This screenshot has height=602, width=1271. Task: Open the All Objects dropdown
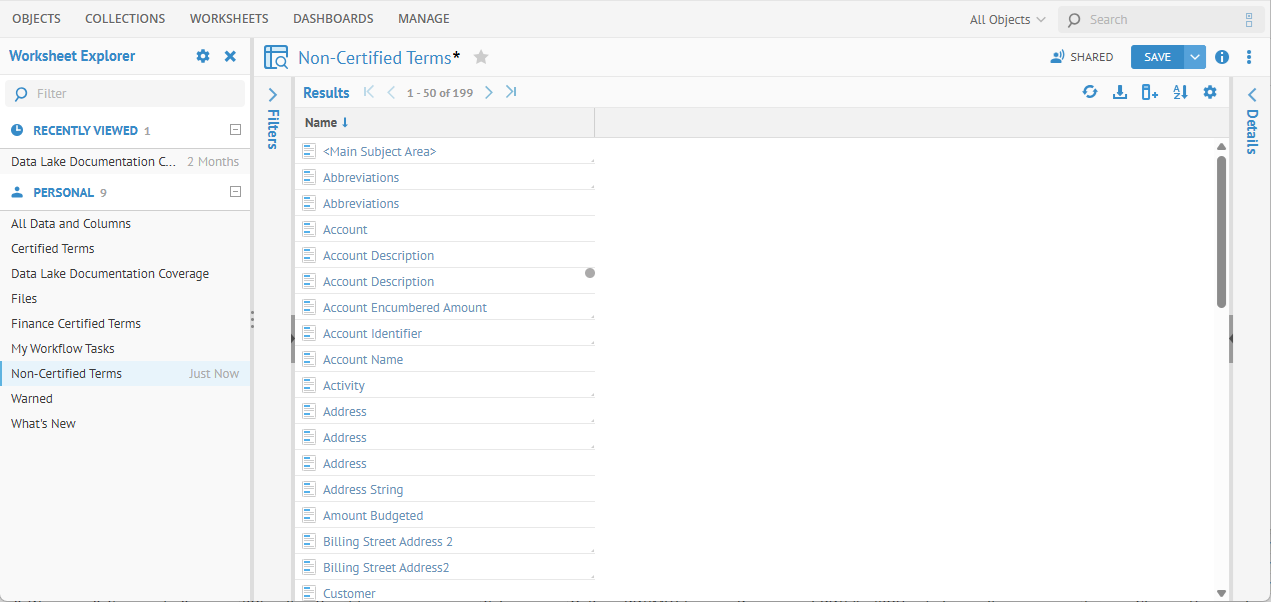1007,19
